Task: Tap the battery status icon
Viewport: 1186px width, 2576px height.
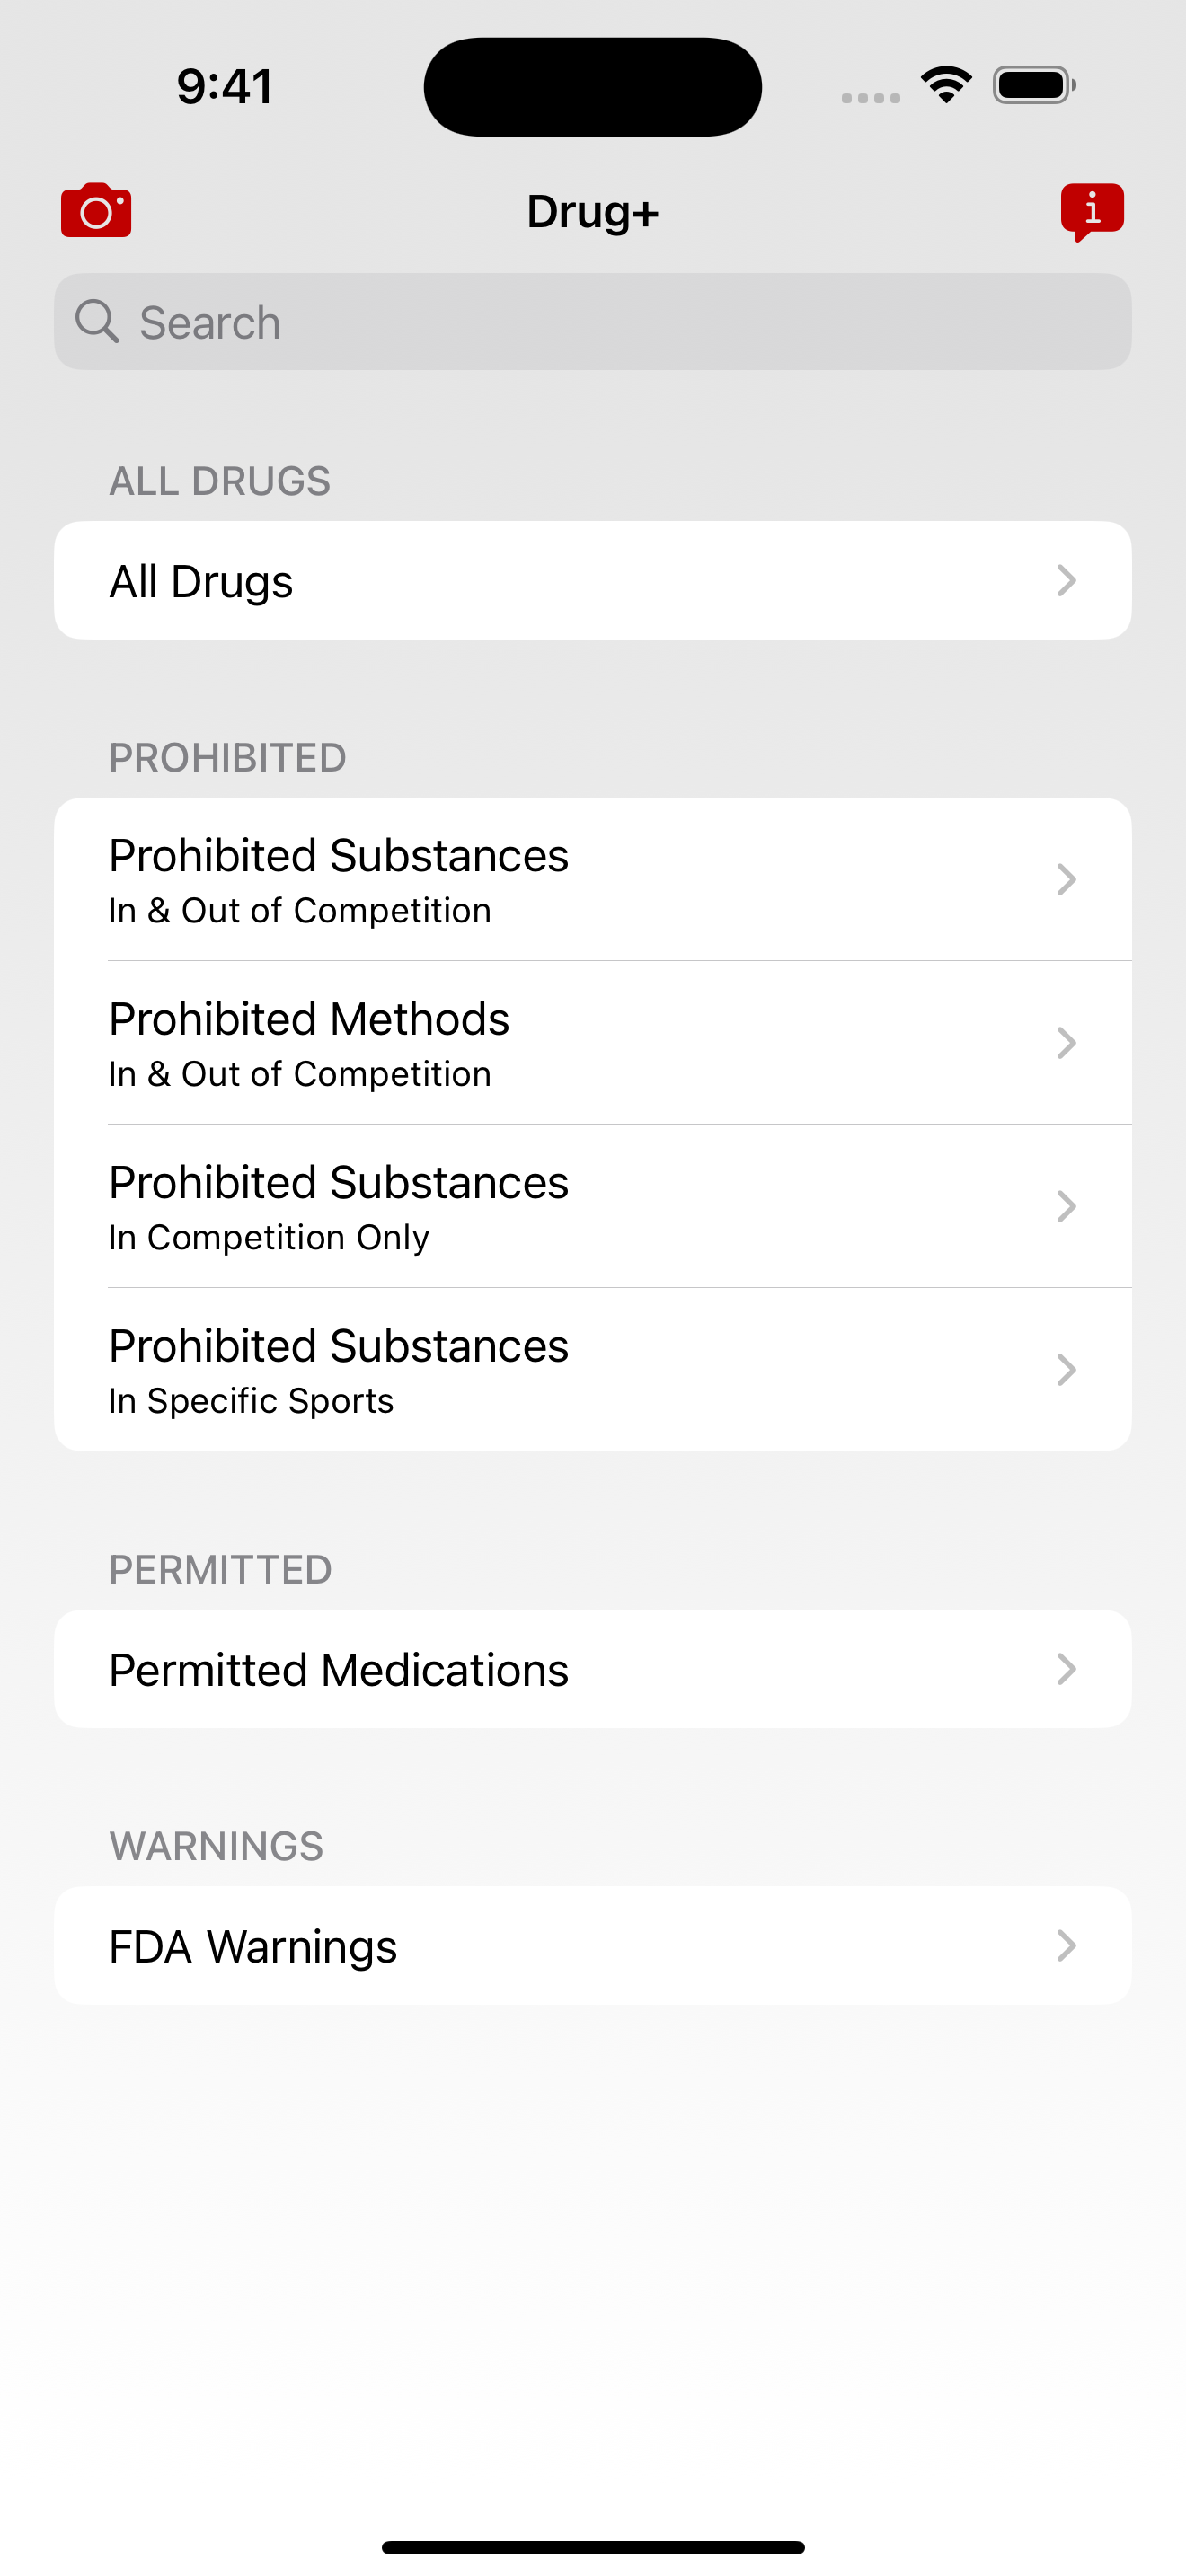Action: click(1034, 85)
